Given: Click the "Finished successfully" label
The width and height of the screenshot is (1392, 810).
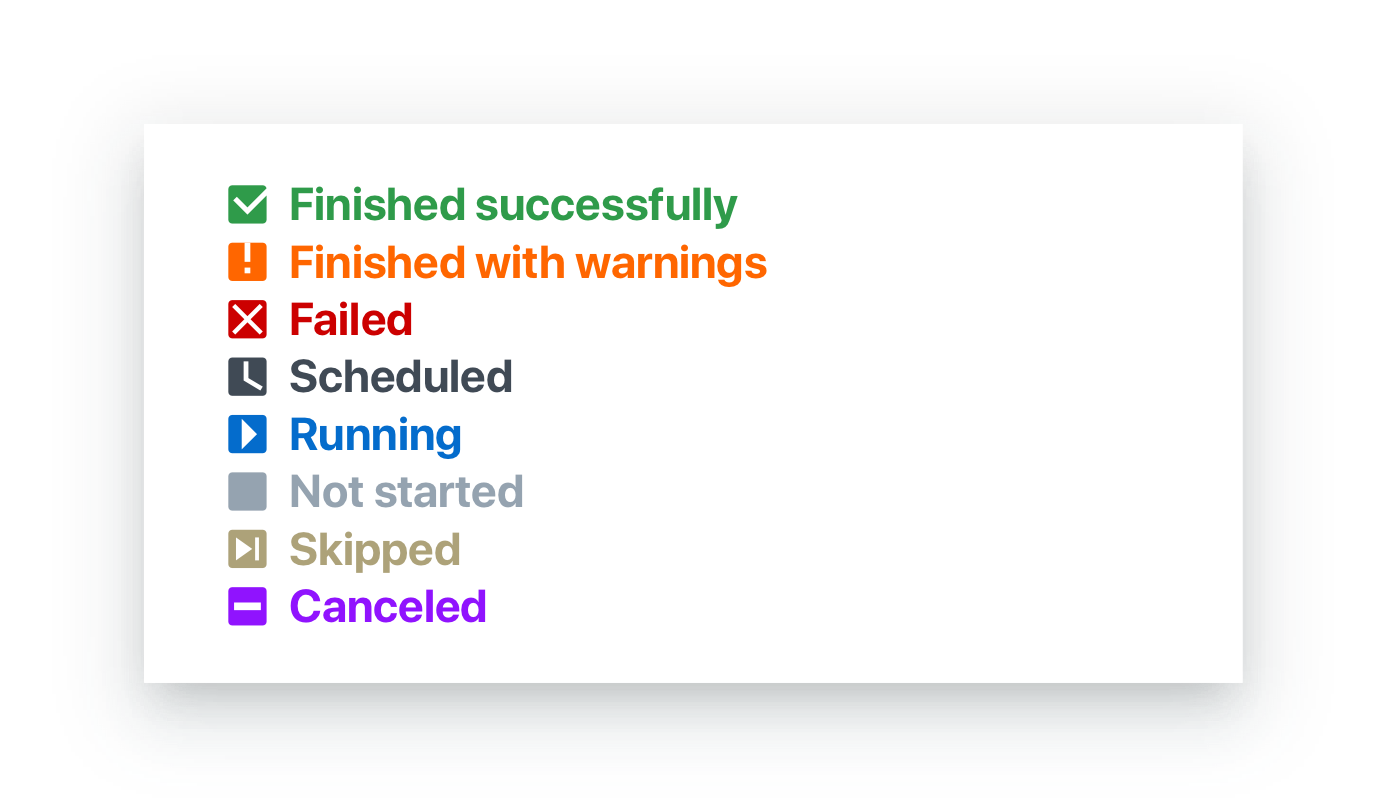Looking at the screenshot, I should 513,205.
